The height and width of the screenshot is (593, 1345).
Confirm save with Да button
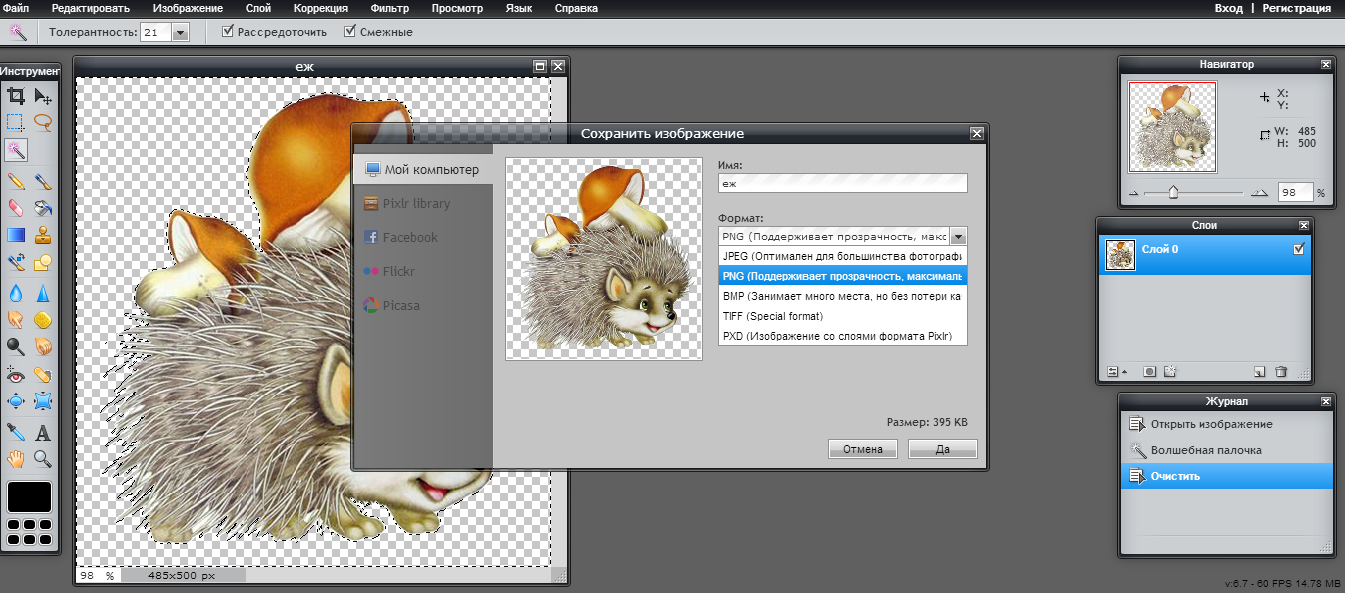(942, 449)
